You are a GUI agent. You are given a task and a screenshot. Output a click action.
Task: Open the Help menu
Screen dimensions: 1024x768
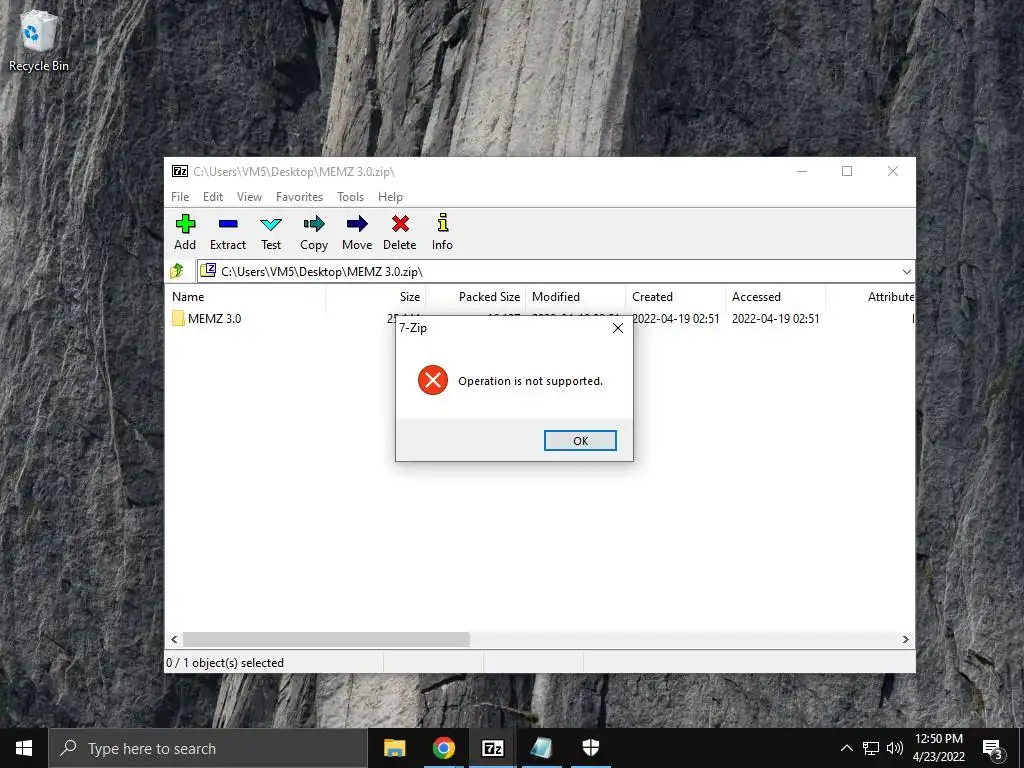pyautogui.click(x=390, y=197)
